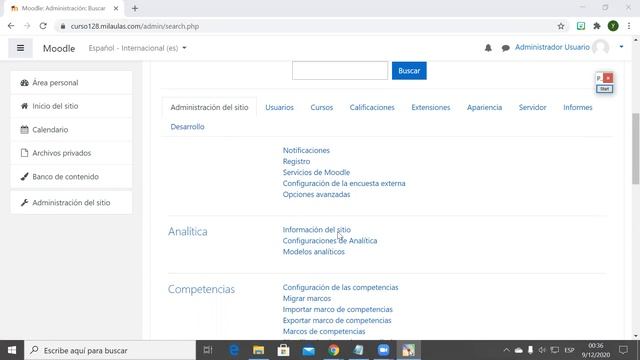Open Modelos analíticos link
This screenshot has height=360, width=640.
click(313, 251)
